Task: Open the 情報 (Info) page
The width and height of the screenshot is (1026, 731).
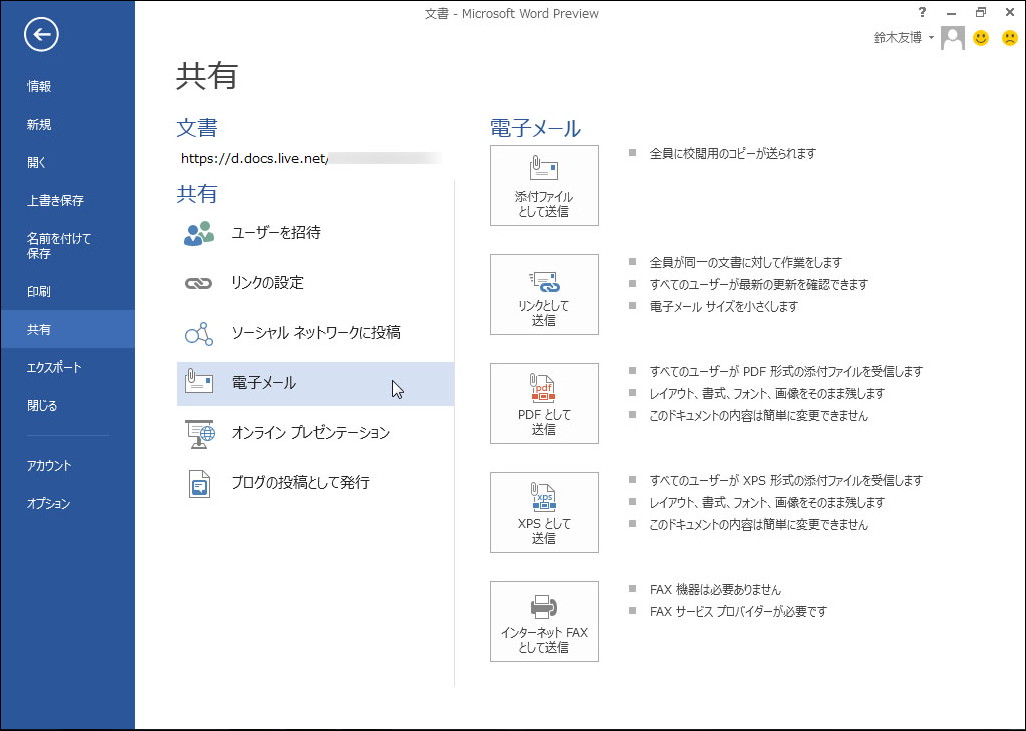Action: [39, 86]
